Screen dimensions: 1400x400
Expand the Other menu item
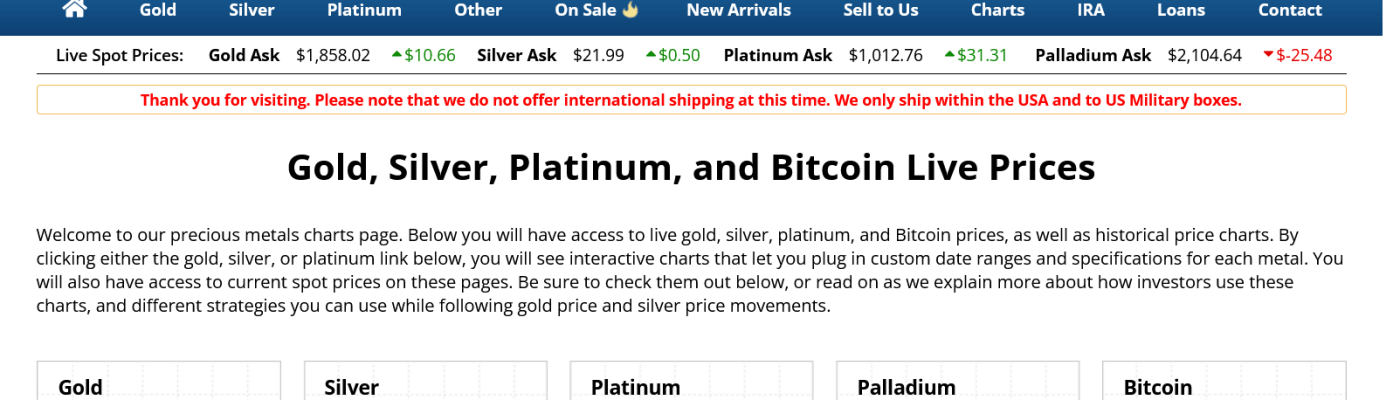coord(478,10)
